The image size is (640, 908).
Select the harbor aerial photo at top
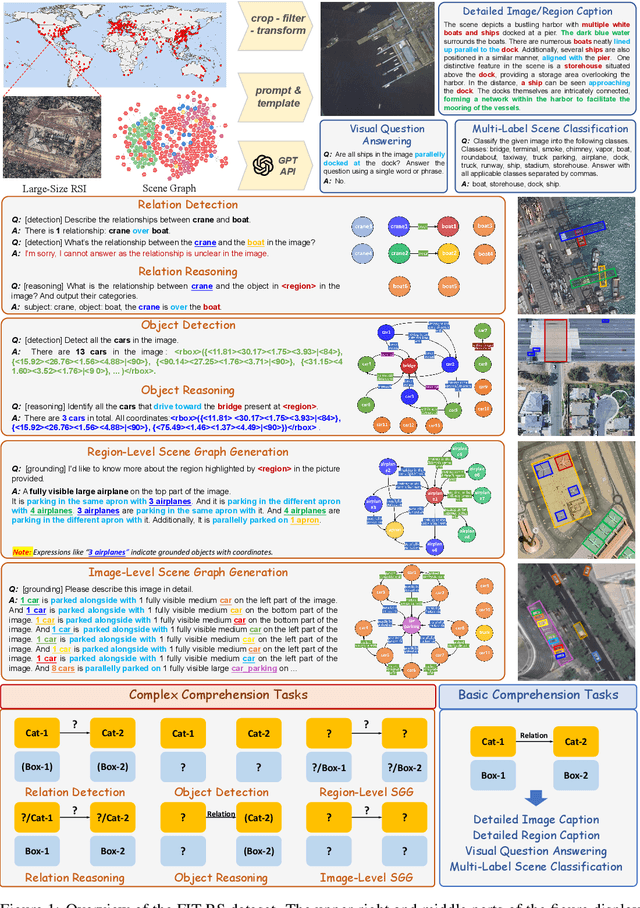click(x=376, y=56)
